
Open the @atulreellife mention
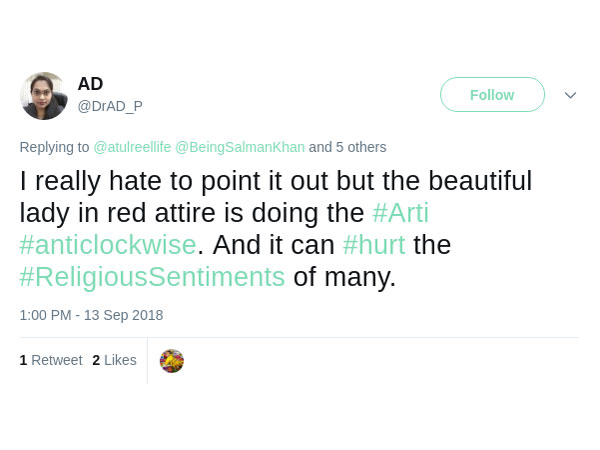pyautogui.click(x=132, y=147)
